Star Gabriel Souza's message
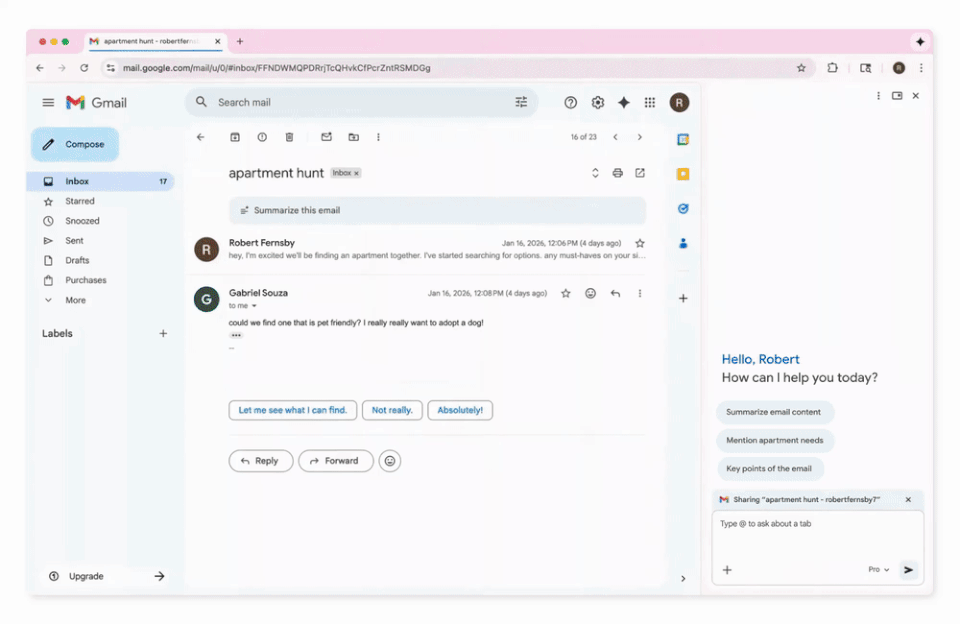Viewport: 960px width, 624px height. (565, 293)
